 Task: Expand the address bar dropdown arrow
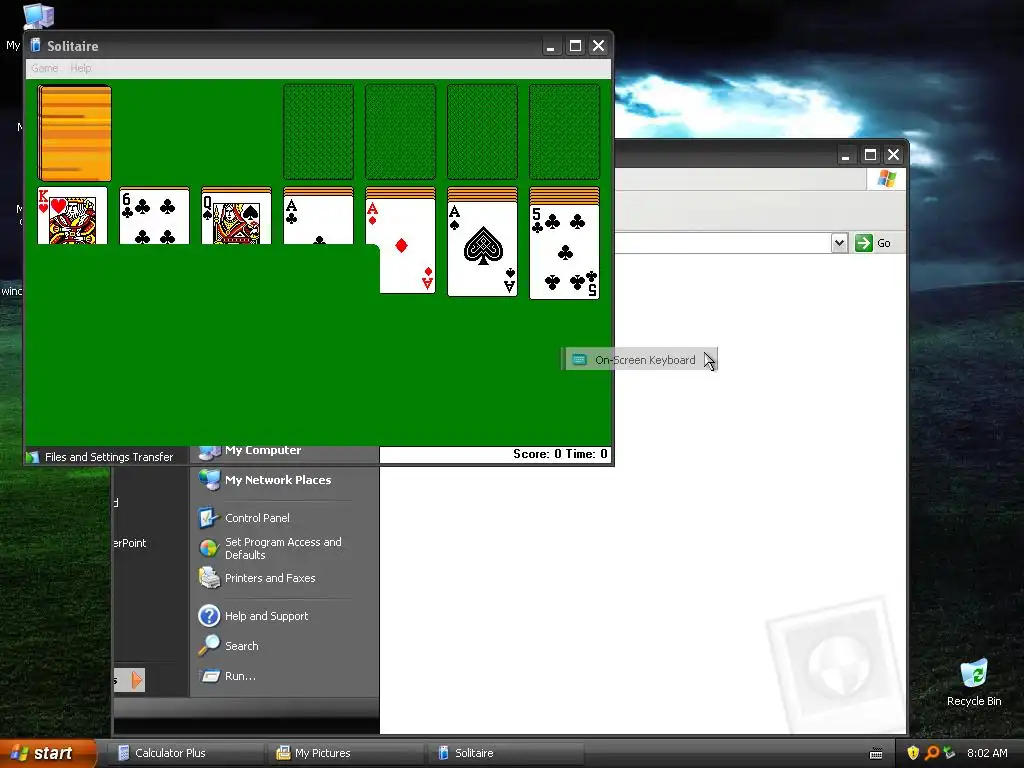(839, 243)
